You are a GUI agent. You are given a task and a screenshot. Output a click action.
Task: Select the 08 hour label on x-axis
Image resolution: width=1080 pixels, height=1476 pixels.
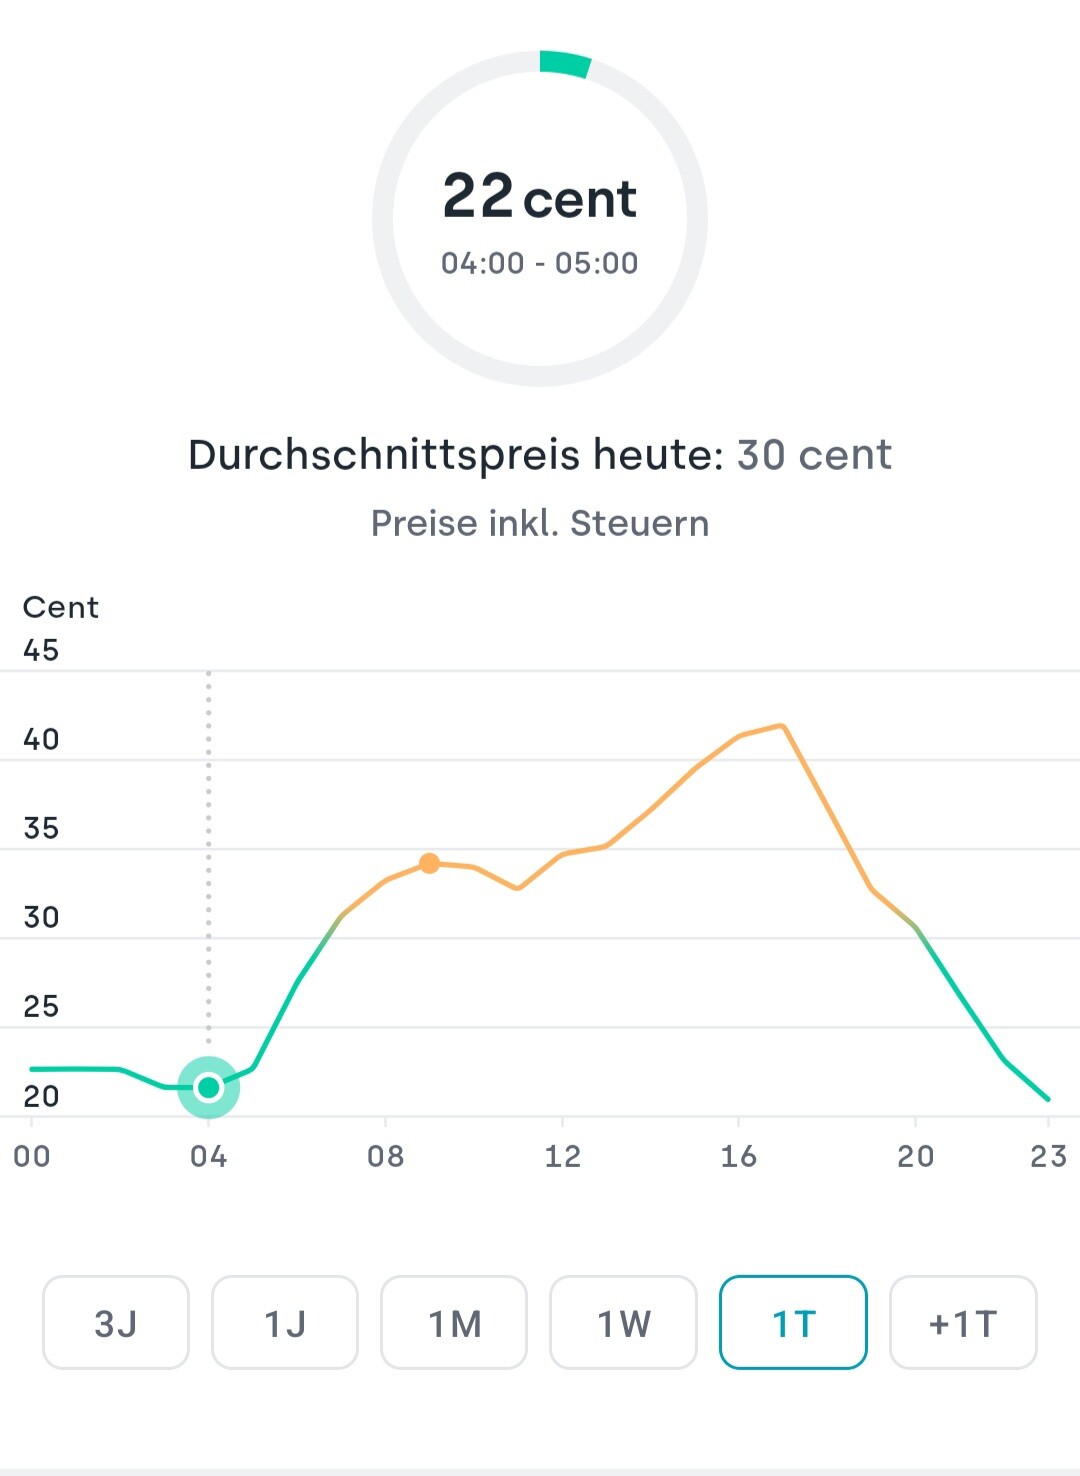pos(385,1157)
